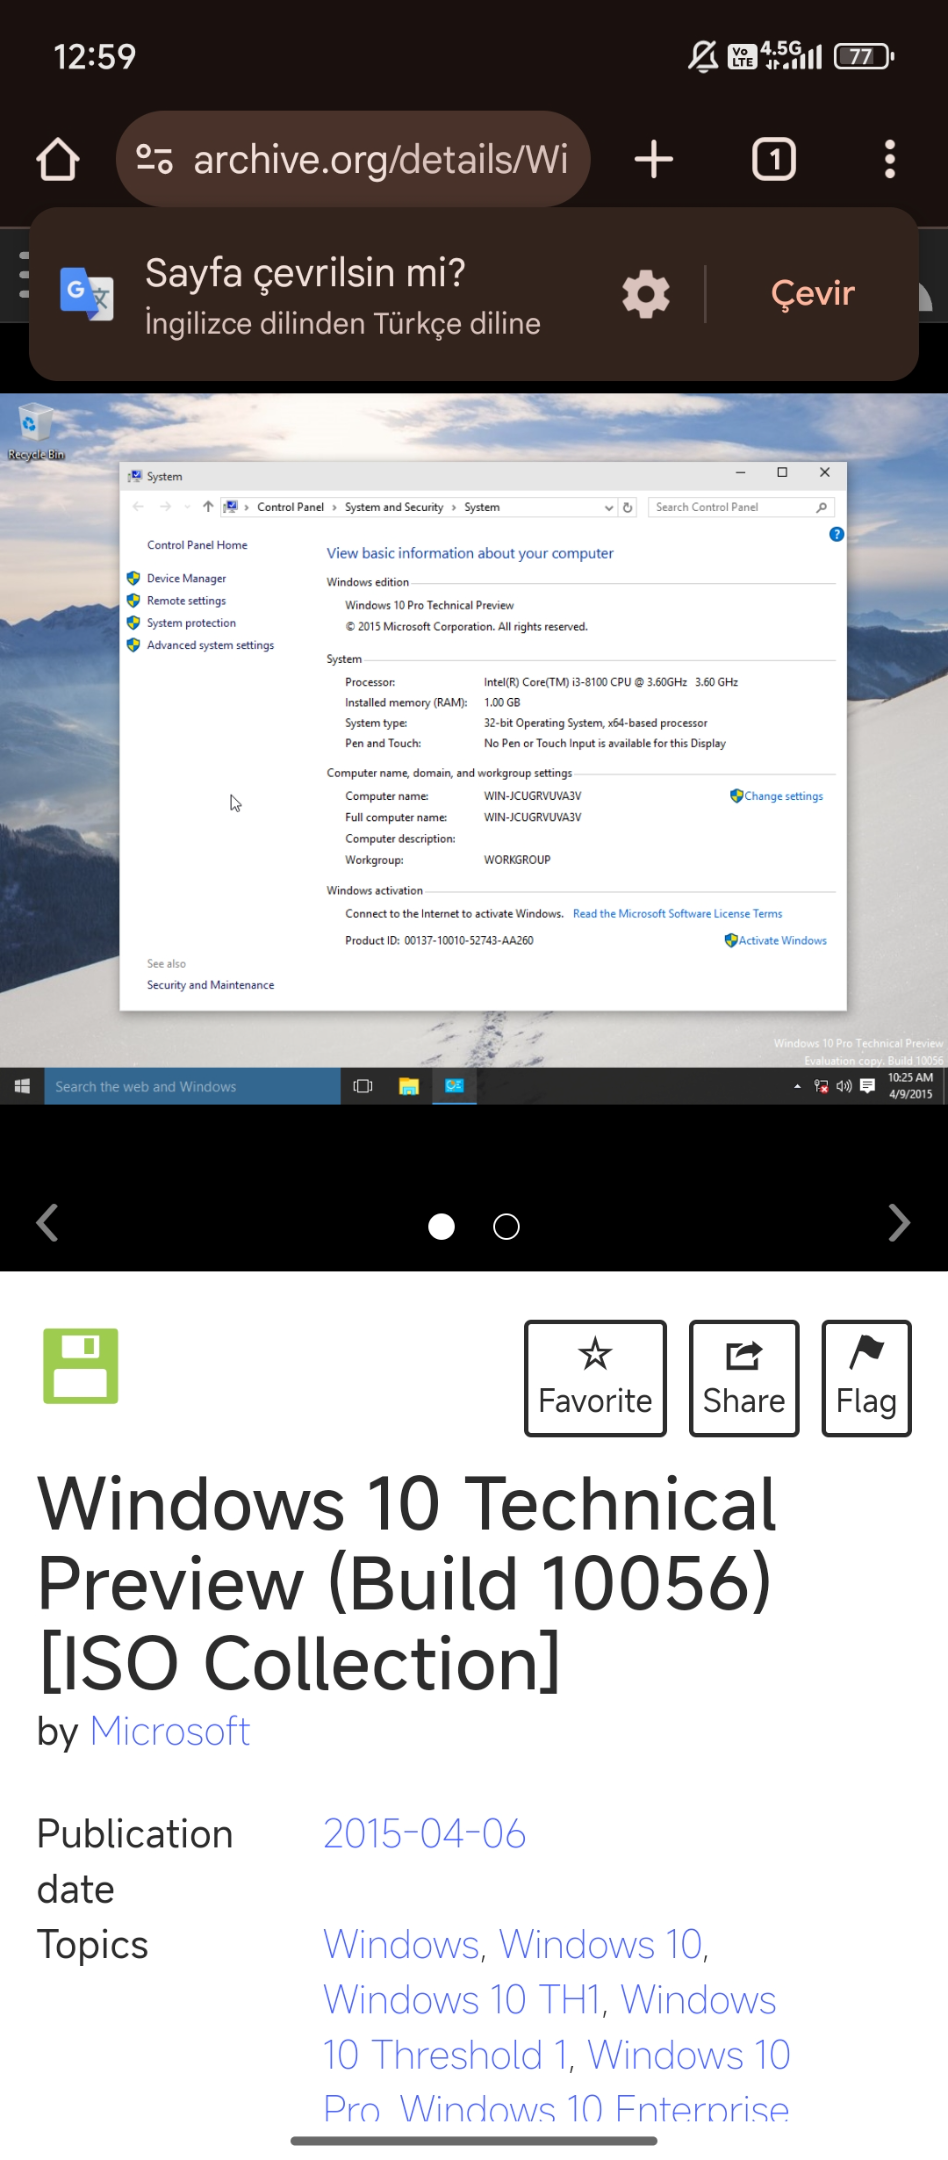
Task: Click the Device Manager link in screenshot
Action: 186,578
